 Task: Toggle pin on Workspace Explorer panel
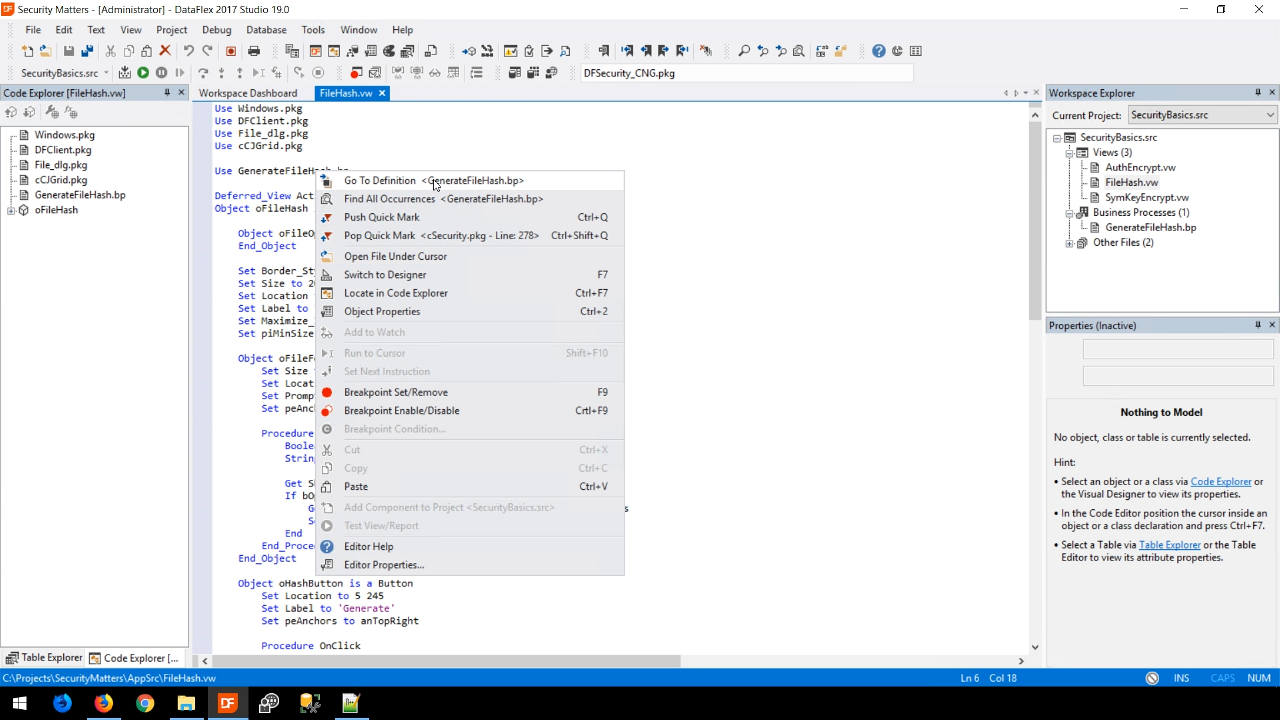coord(1257,93)
